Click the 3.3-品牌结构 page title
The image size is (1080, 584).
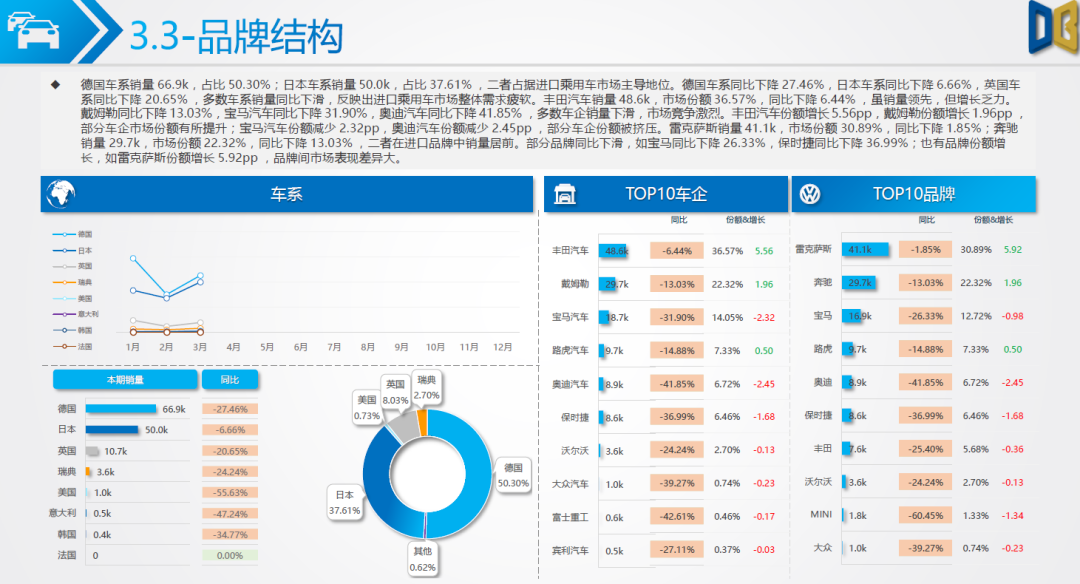click(236, 36)
